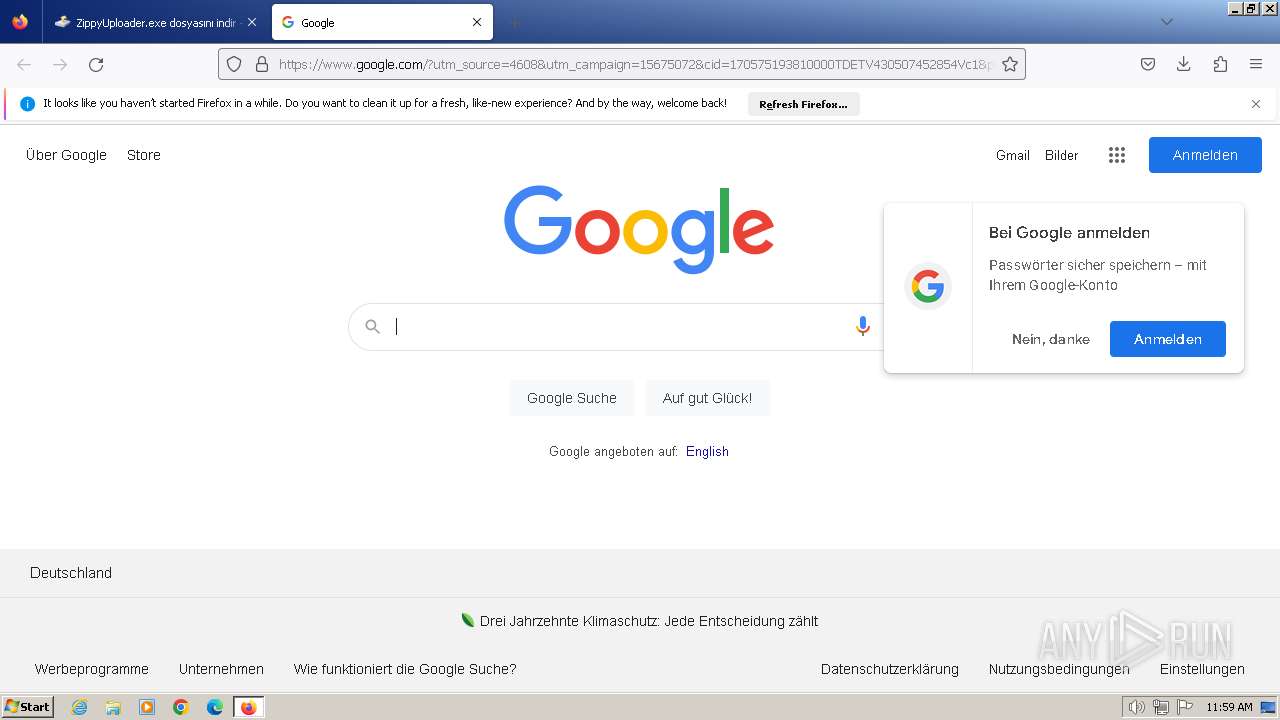This screenshot has width=1280, height=720.
Task: Click the Google G icon in the popup
Action: (928, 287)
